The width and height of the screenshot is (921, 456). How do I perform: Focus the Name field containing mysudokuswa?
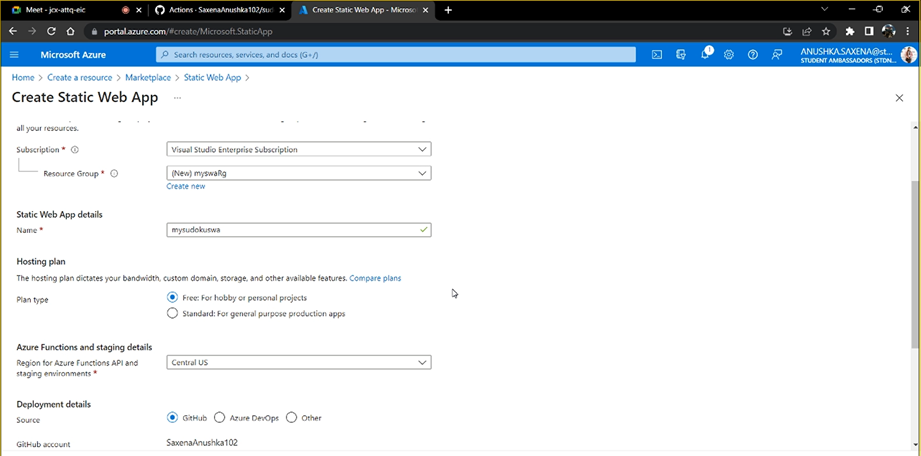click(x=299, y=230)
